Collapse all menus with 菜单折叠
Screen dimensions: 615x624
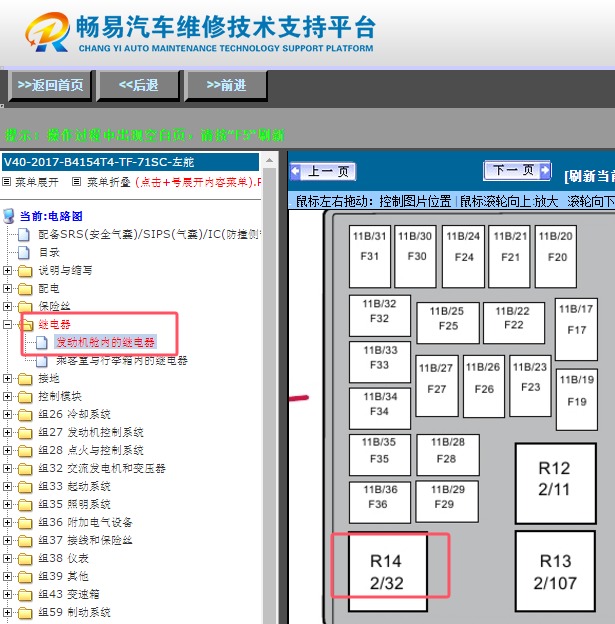[x=109, y=182]
